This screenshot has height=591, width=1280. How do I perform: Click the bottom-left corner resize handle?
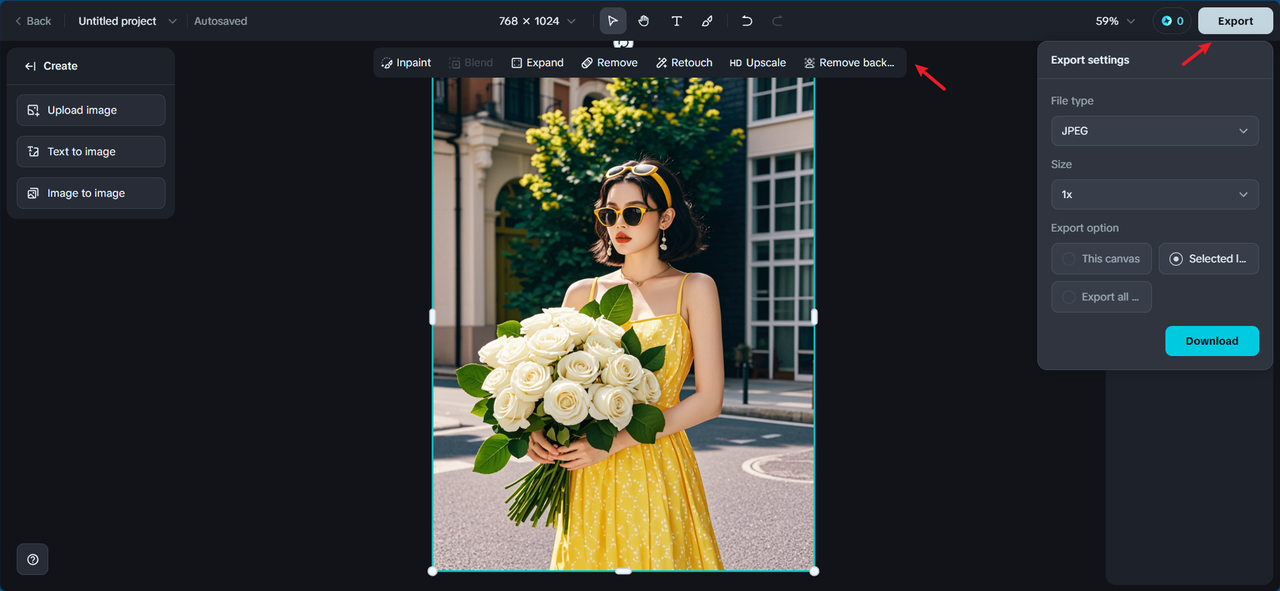click(x=432, y=571)
